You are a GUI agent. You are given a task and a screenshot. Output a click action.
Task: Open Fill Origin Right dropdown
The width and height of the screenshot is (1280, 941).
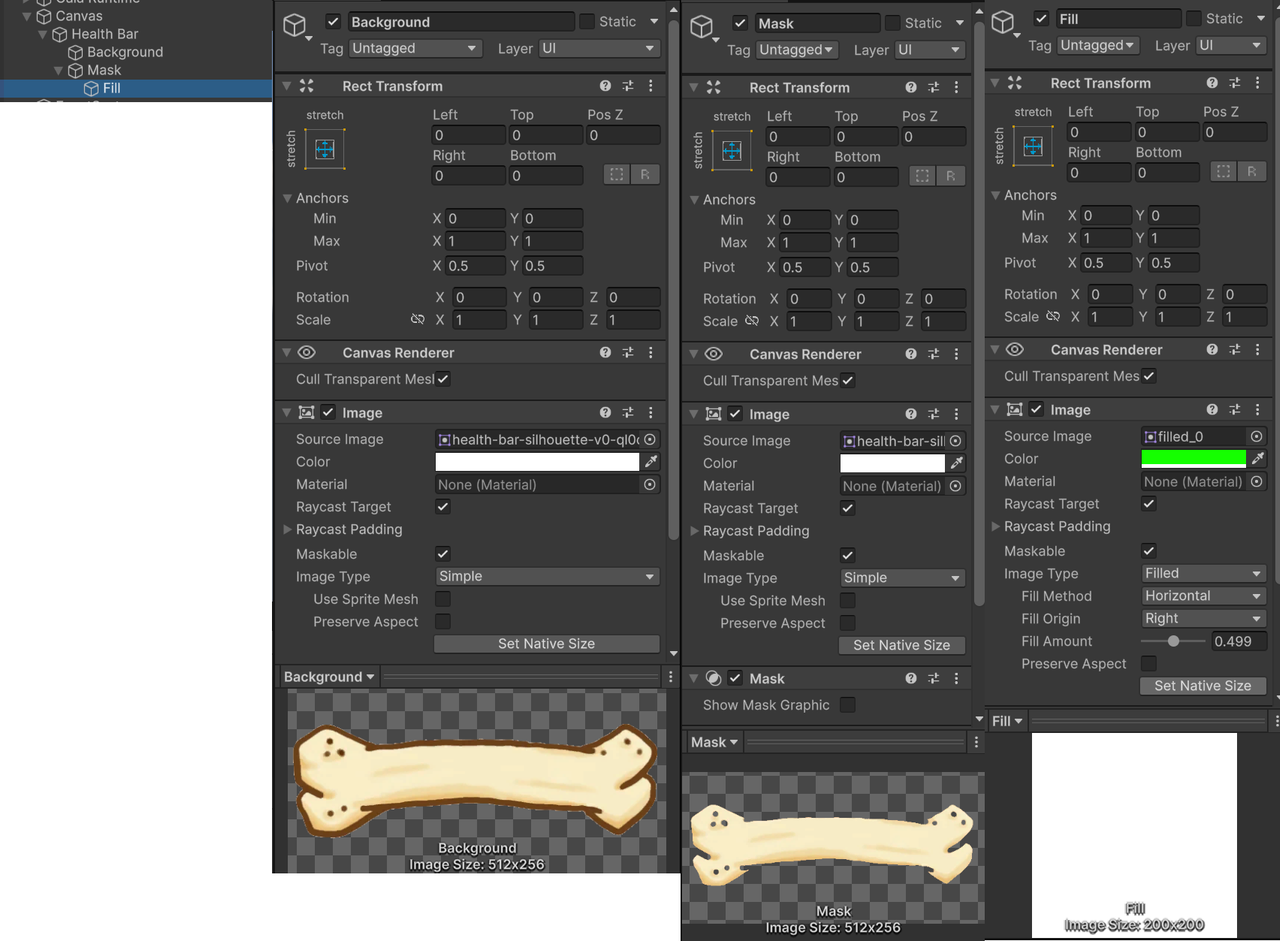coord(1204,619)
